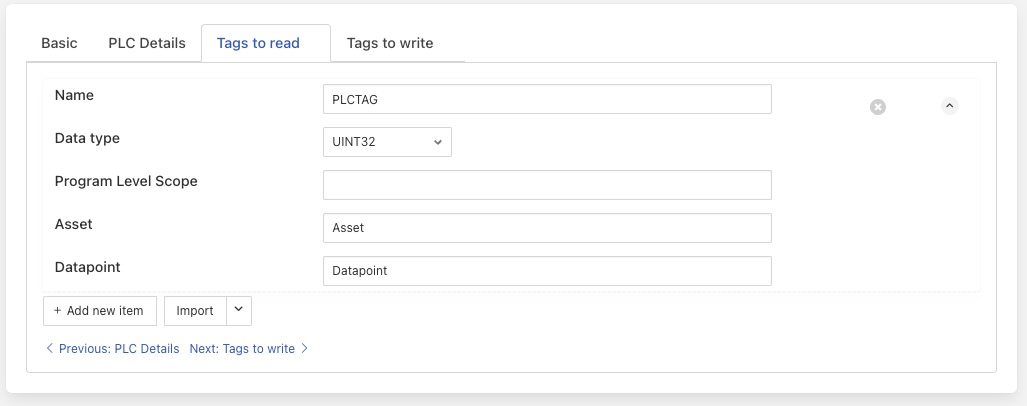
Task: Select the Tags to read tab
Action: point(258,43)
